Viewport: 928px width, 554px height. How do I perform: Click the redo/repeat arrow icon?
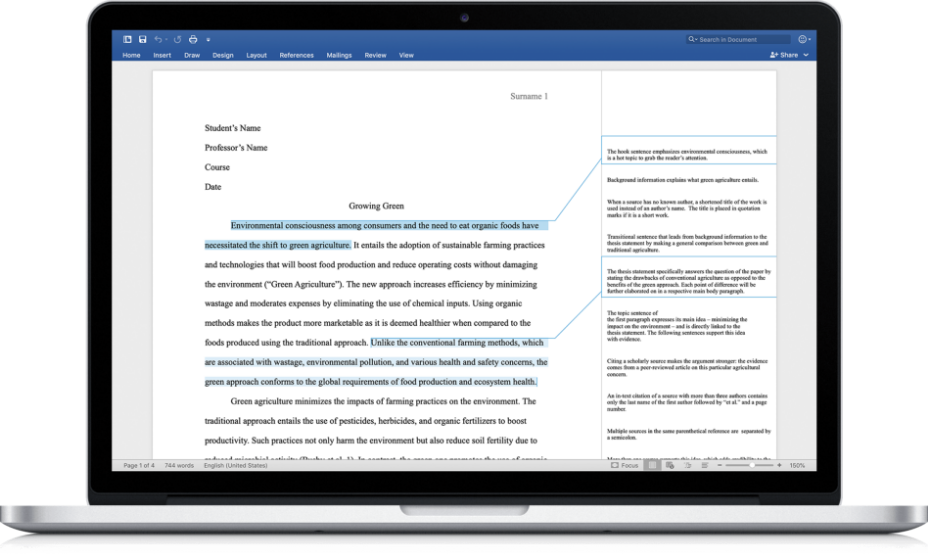[x=178, y=39]
